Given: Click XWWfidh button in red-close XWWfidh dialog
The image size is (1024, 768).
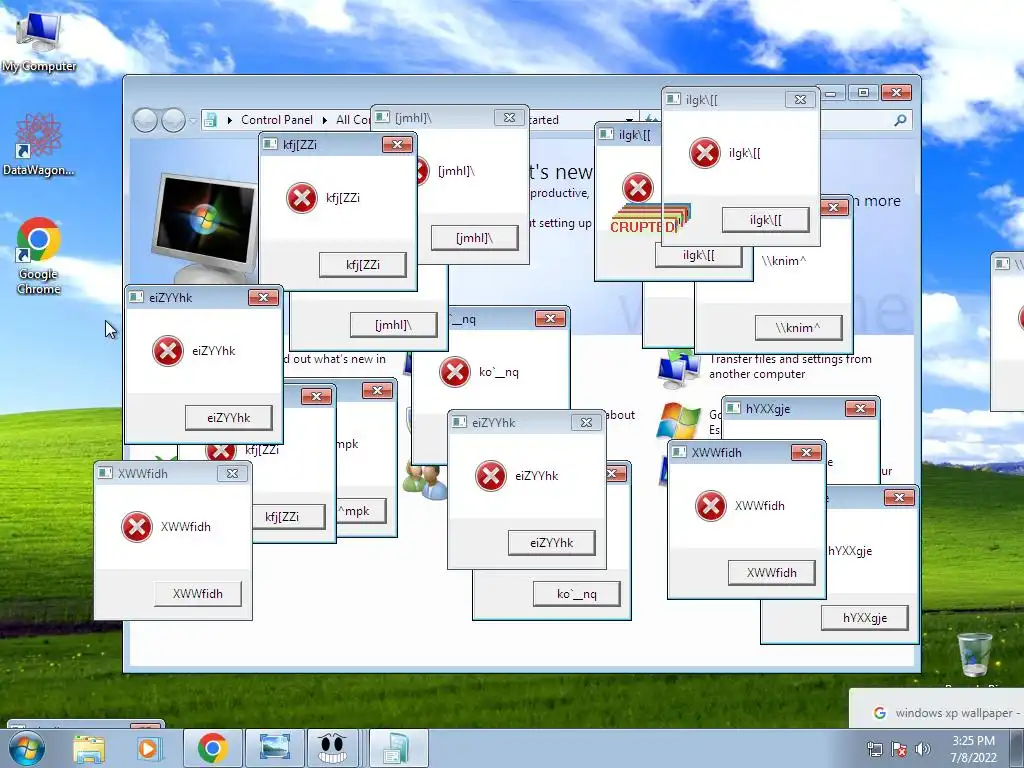Looking at the screenshot, I should (772, 573).
